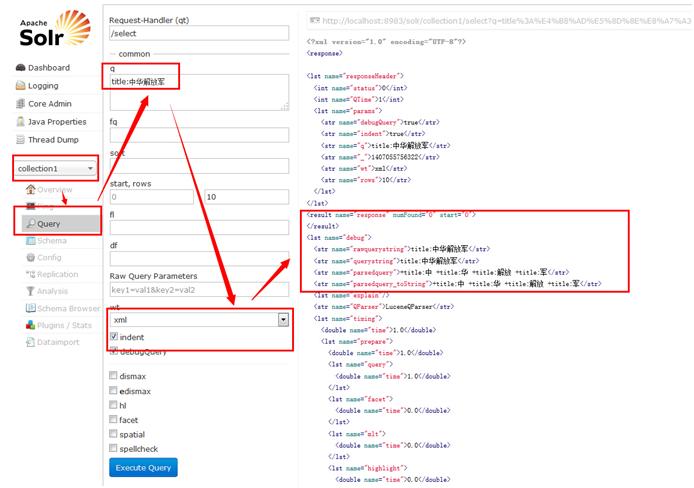Open Thread Dump page
Image resolution: width=694 pixels, height=488 pixels.
pyautogui.click(x=53, y=140)
